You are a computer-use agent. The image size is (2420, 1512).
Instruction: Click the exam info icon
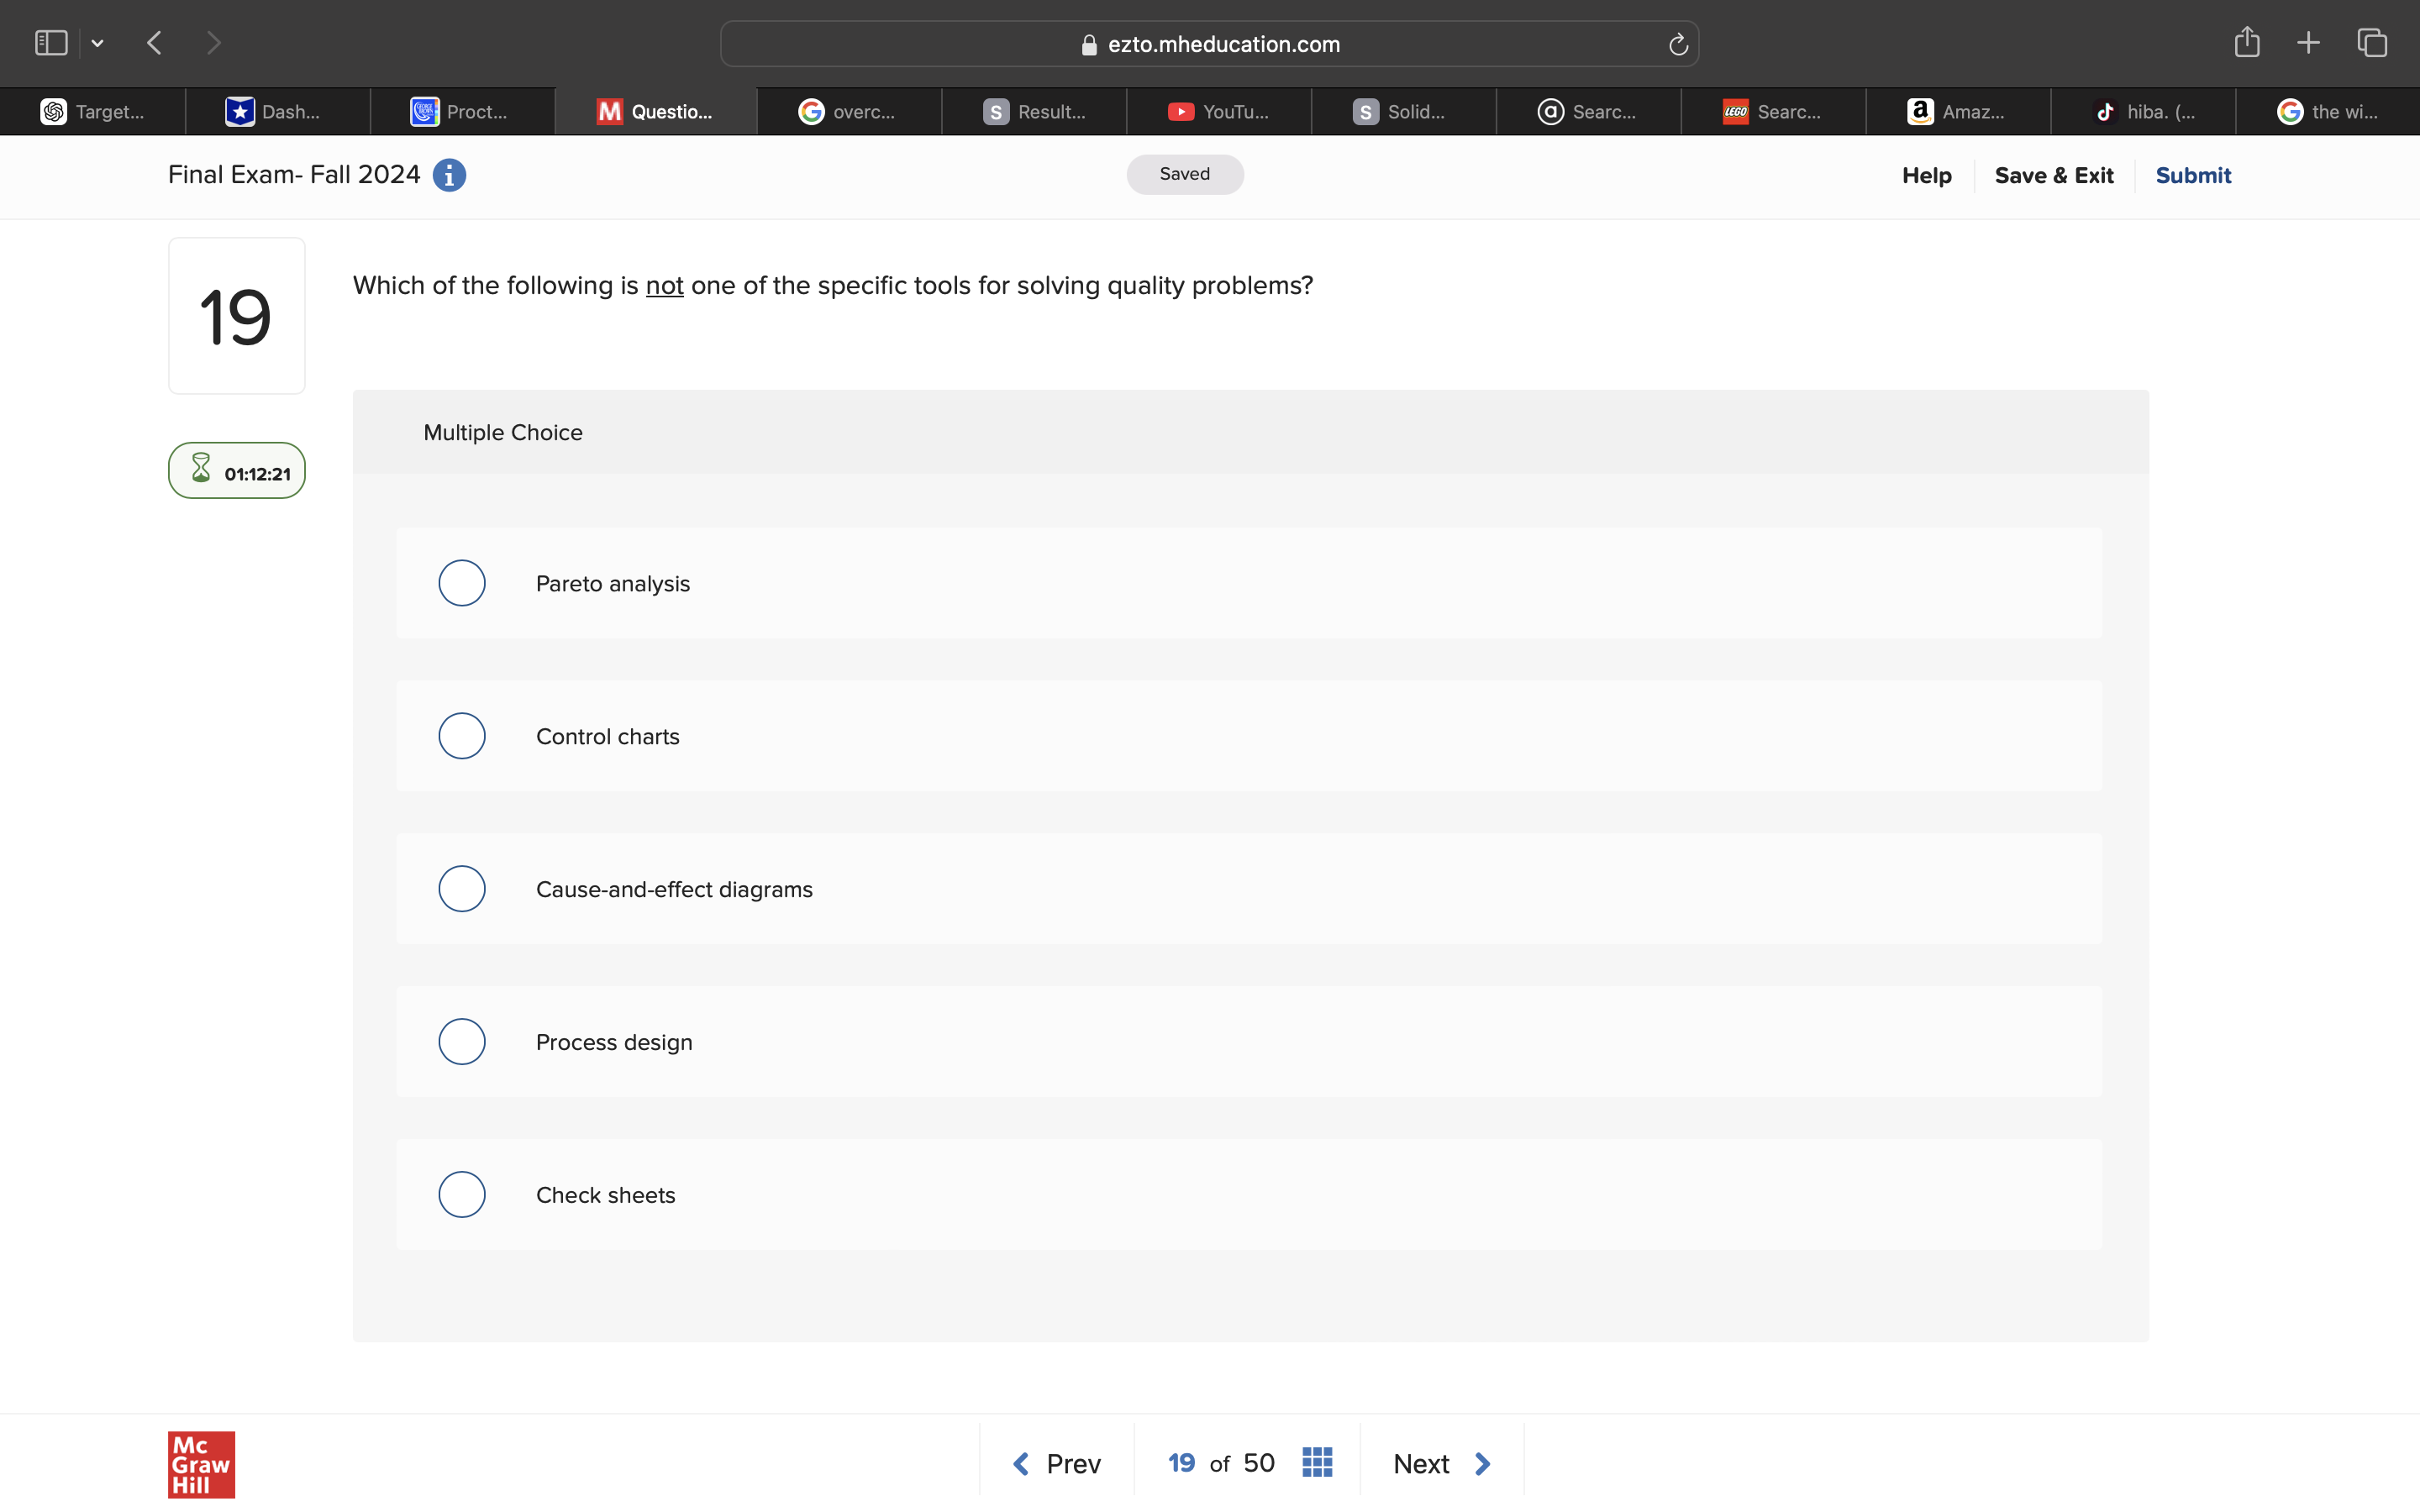449,175
